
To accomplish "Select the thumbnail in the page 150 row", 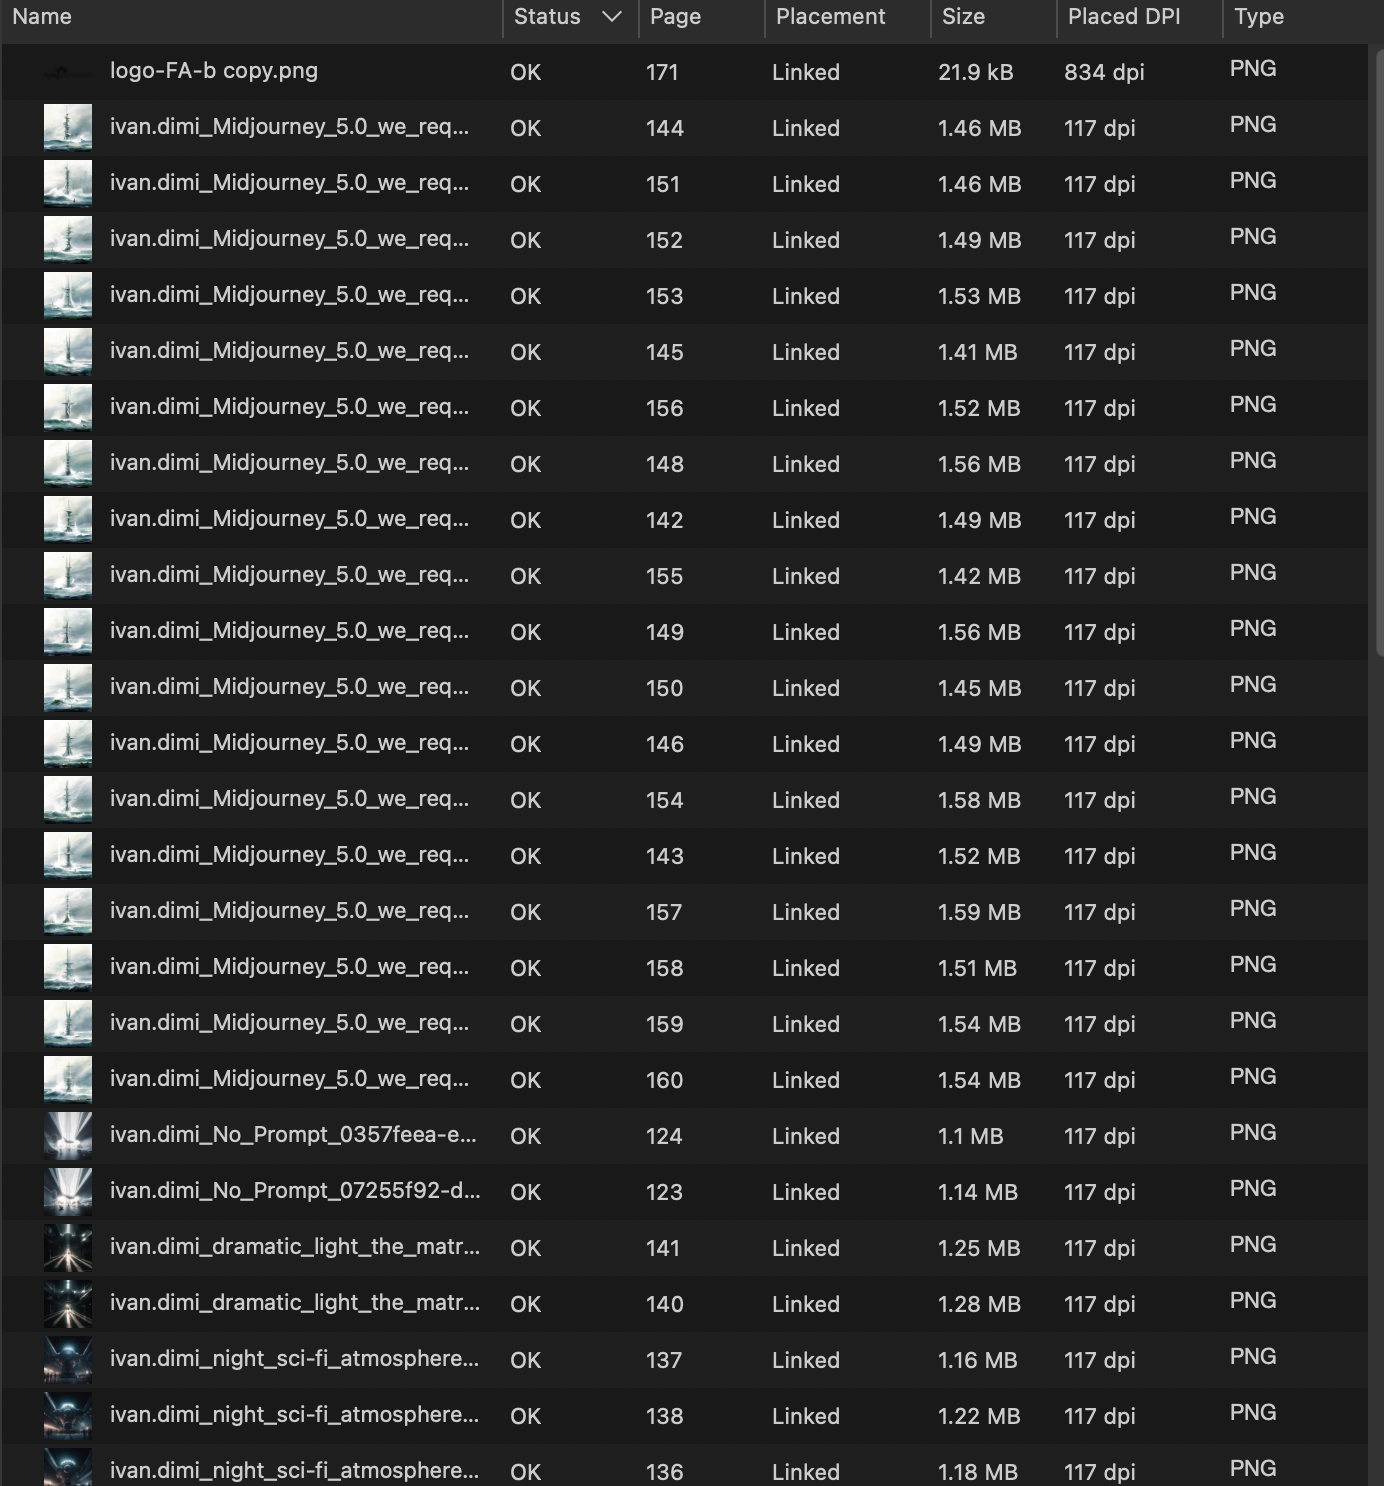I will point(68,688).
